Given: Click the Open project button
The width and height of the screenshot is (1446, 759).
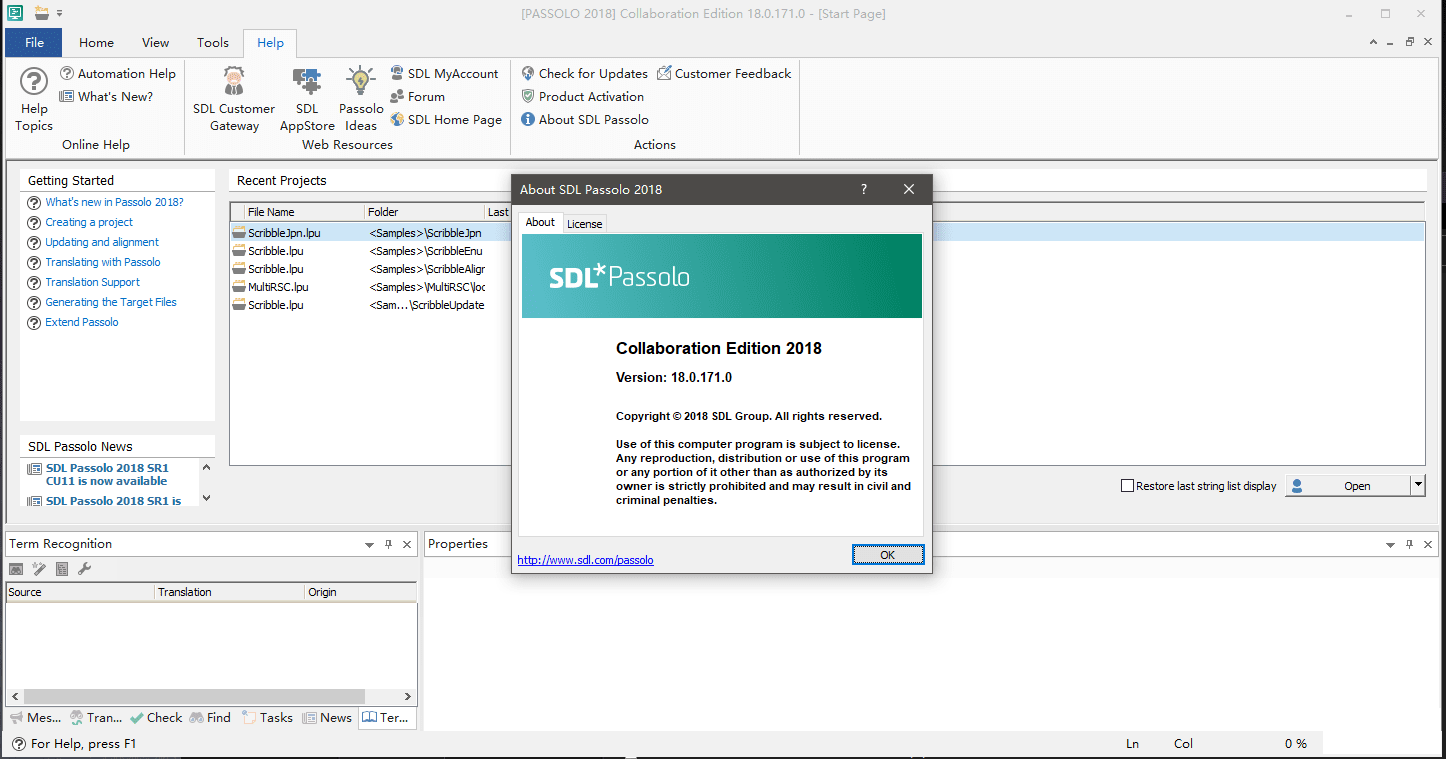Looking at the screenshot, I should point(1347,485).
